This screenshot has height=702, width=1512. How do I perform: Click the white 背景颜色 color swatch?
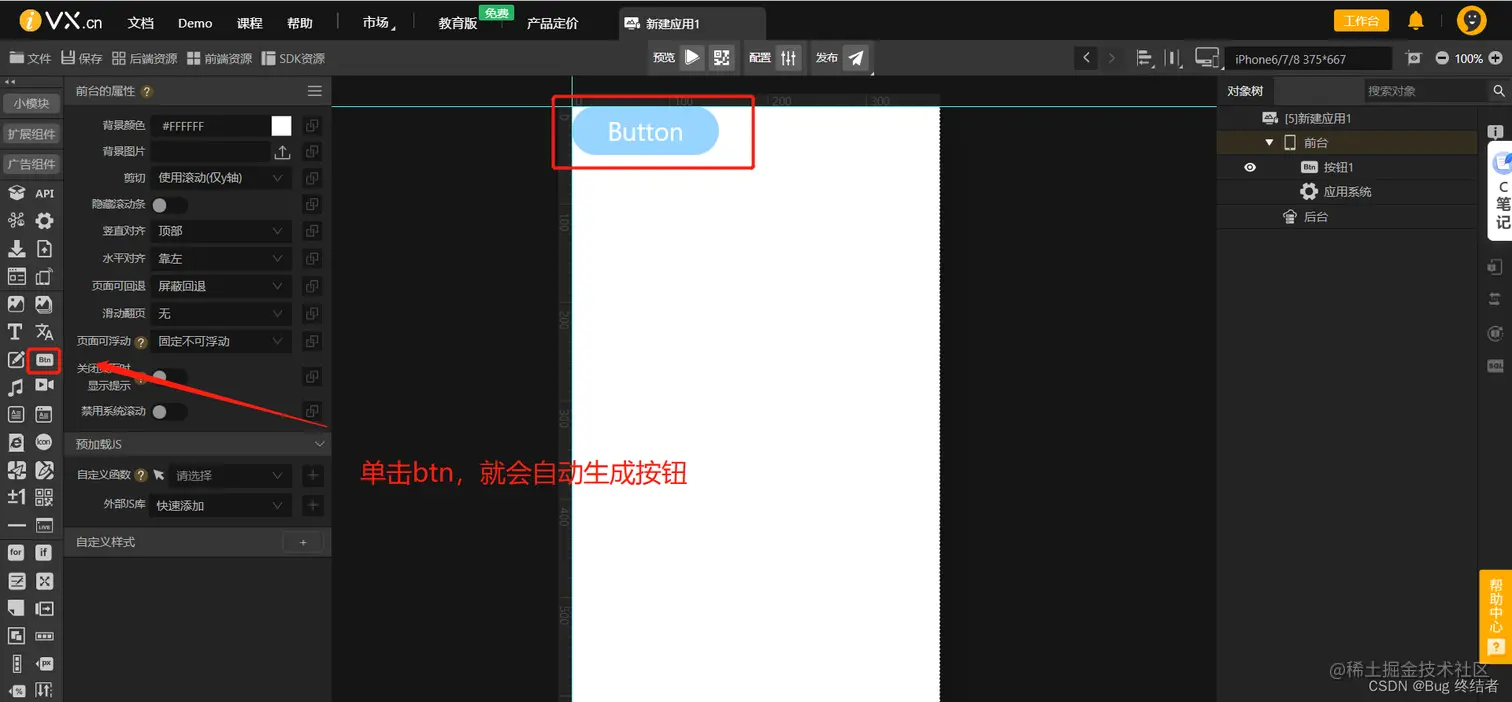[280, 125]
